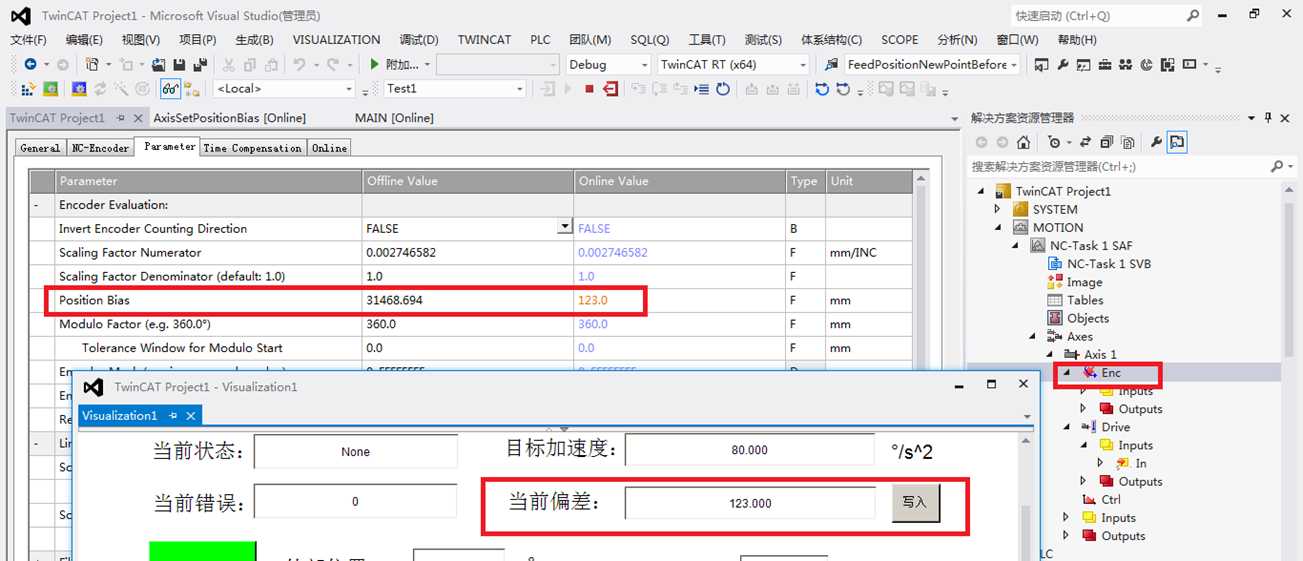Click the blue Reset cold circular arrow icon
The height and width of the screenshot is (561, 1303).
coord(822,88)
